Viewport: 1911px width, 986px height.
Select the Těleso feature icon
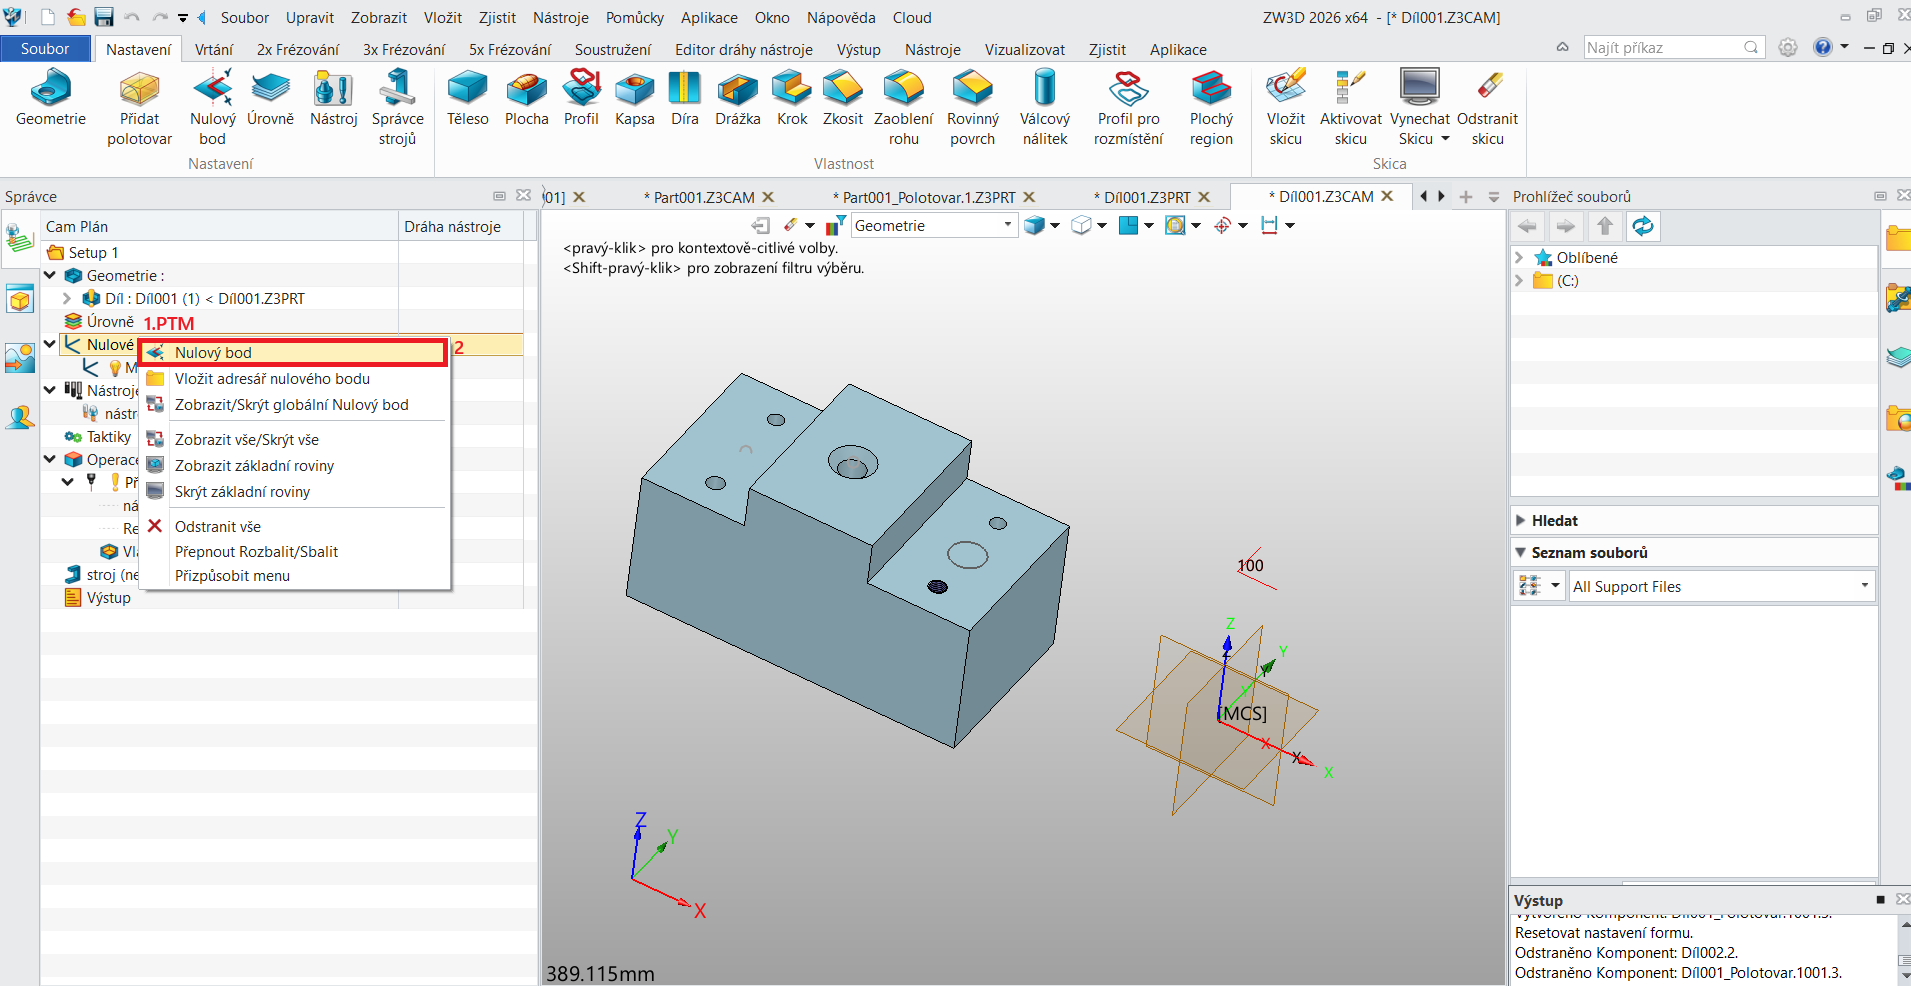tap(467, 98)
